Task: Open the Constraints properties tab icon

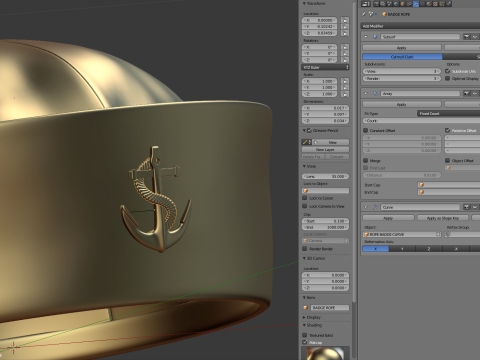Action: [x=409, y=4]
